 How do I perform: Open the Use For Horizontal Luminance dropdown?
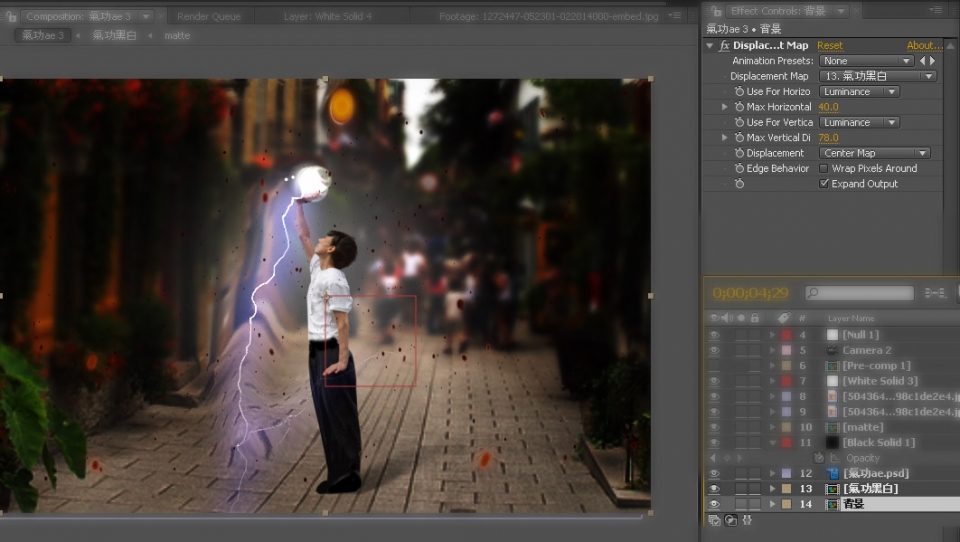pyautogui.click(x=859, y=92)
